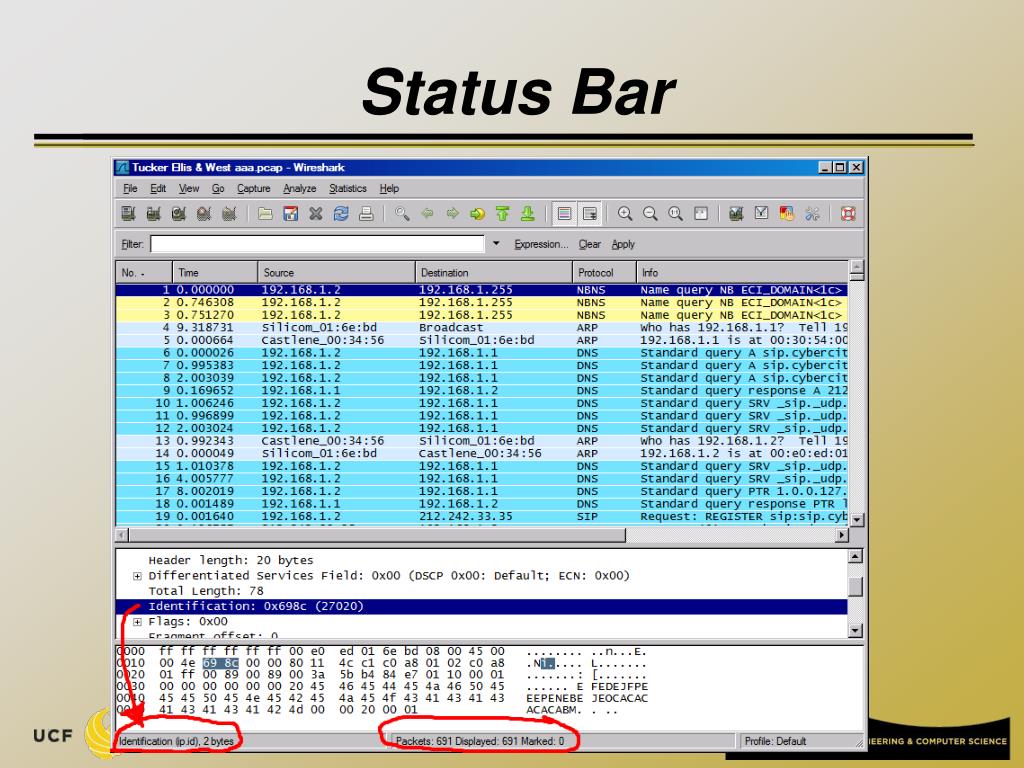This screenshot has width=1024, height=768.
Task: Edit coloring rules icon
Action: coord(787,214)
